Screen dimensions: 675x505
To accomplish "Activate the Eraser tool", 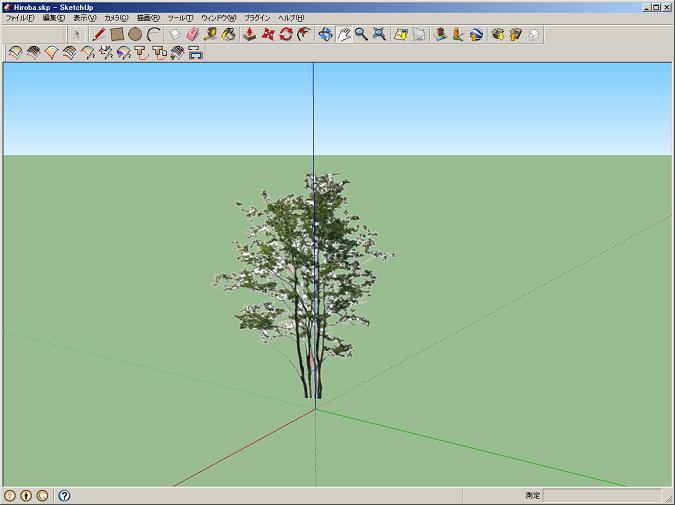I will pos(193,34).
